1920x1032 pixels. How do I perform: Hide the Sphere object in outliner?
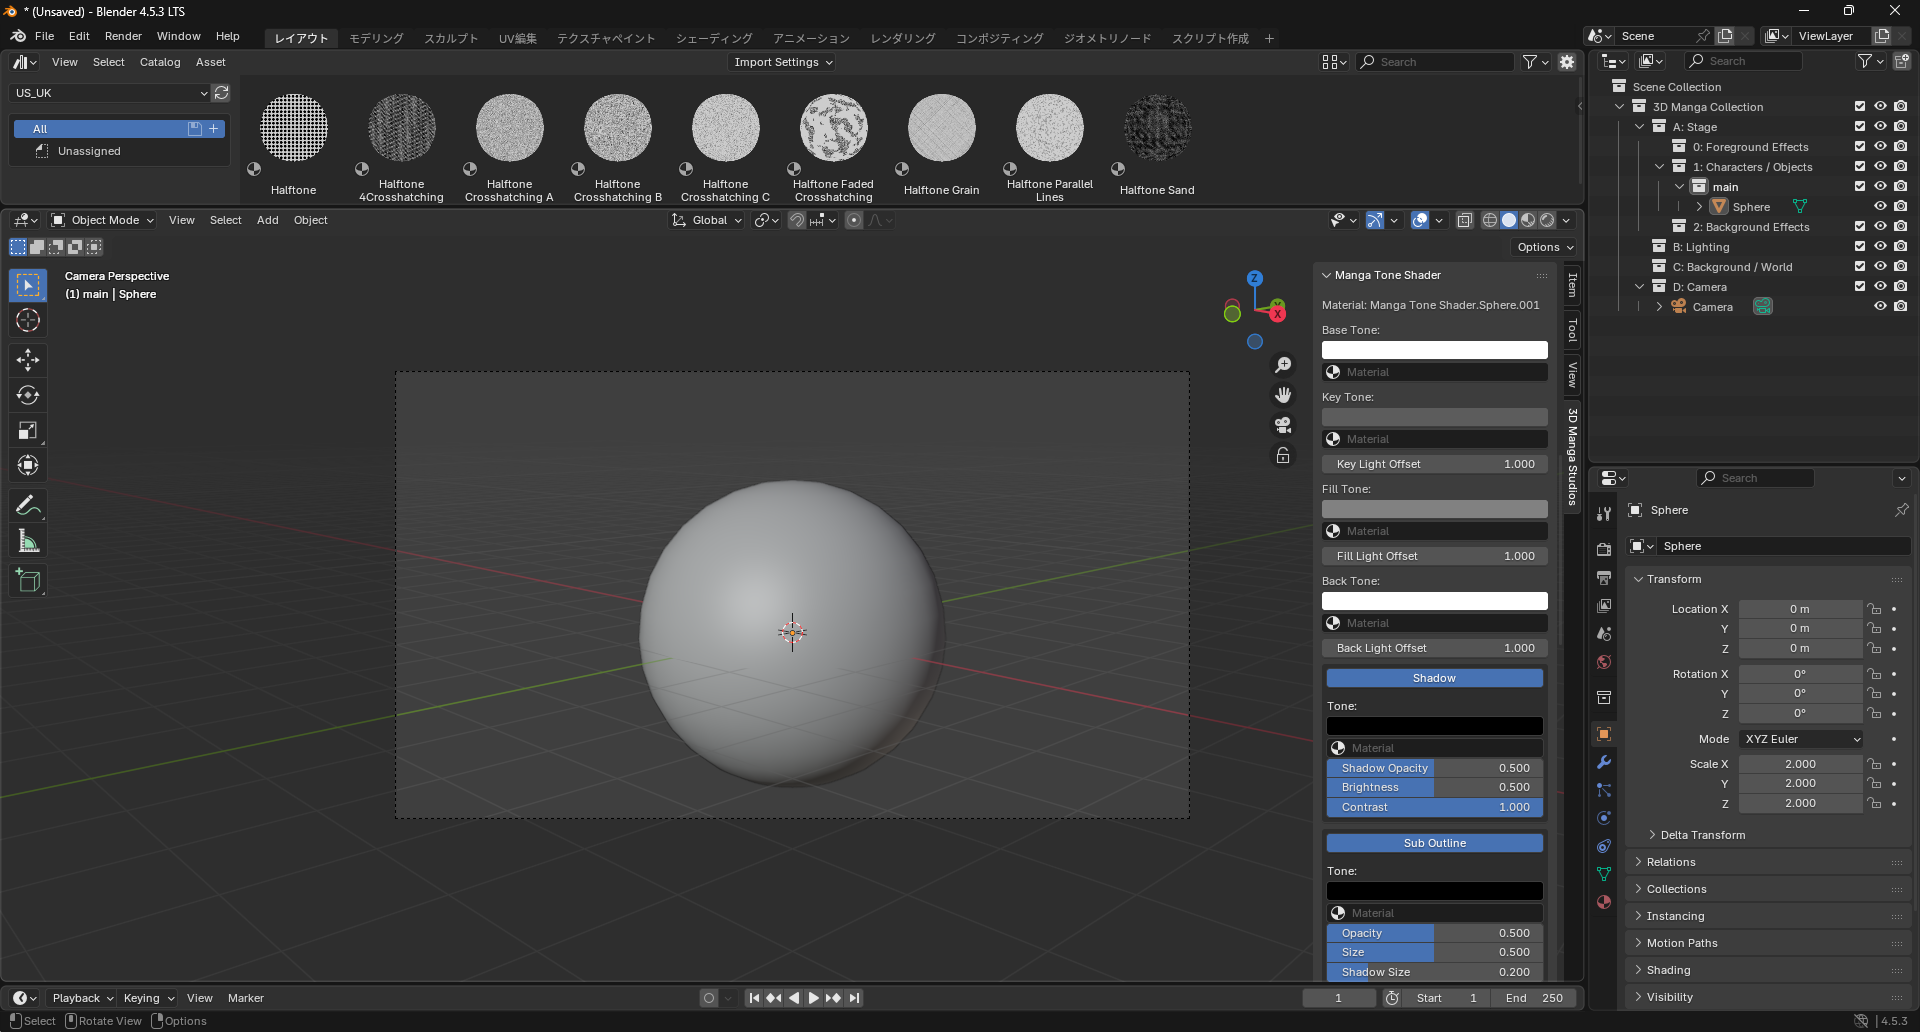pyautogui.click(x=1880, y=207)
